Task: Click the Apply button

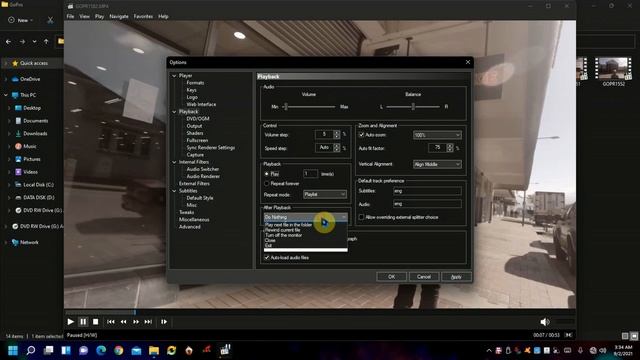Action: 456,277
